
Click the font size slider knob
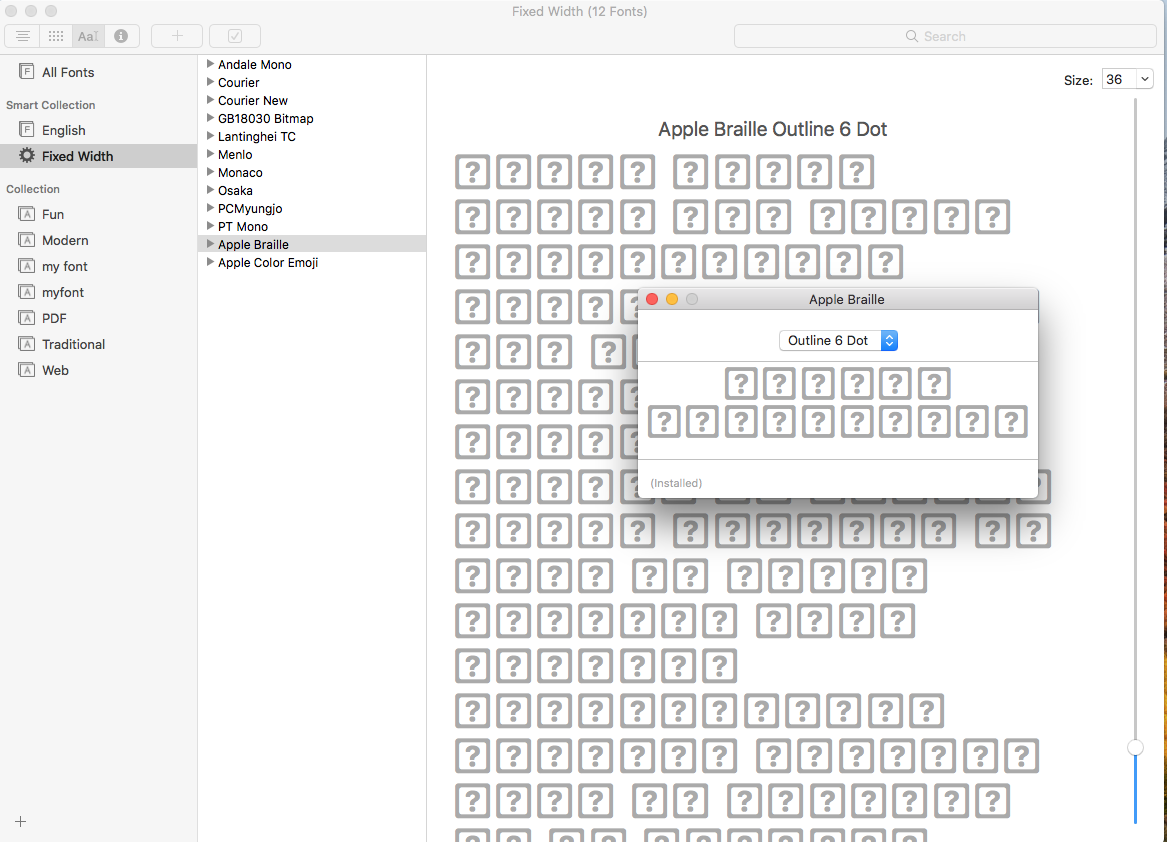pyautogui.click(x=1135, y=747)
